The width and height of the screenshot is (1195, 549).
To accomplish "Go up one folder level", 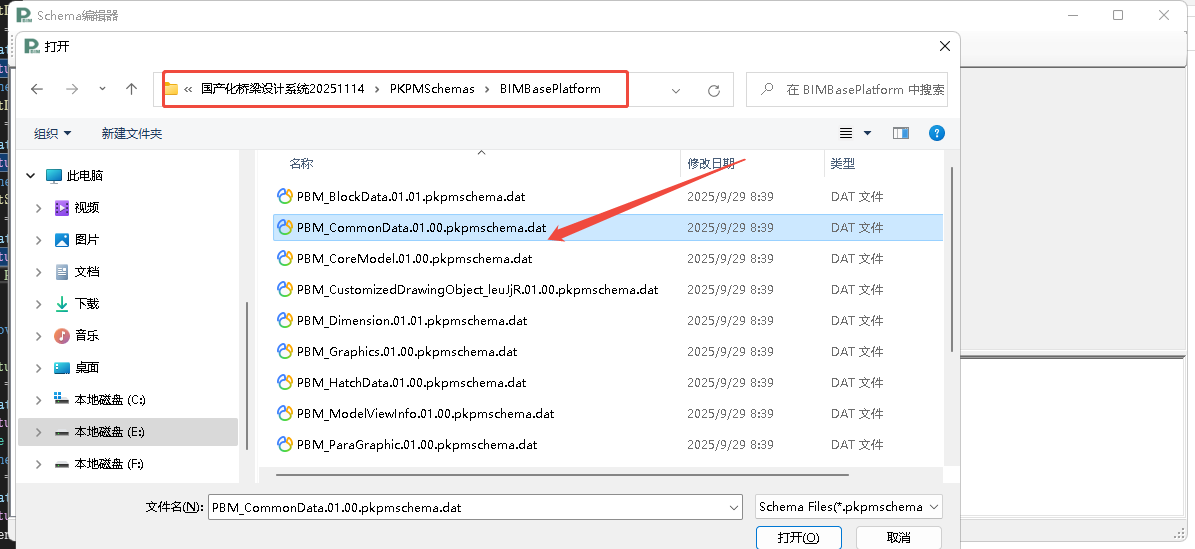I will (131, 89).
